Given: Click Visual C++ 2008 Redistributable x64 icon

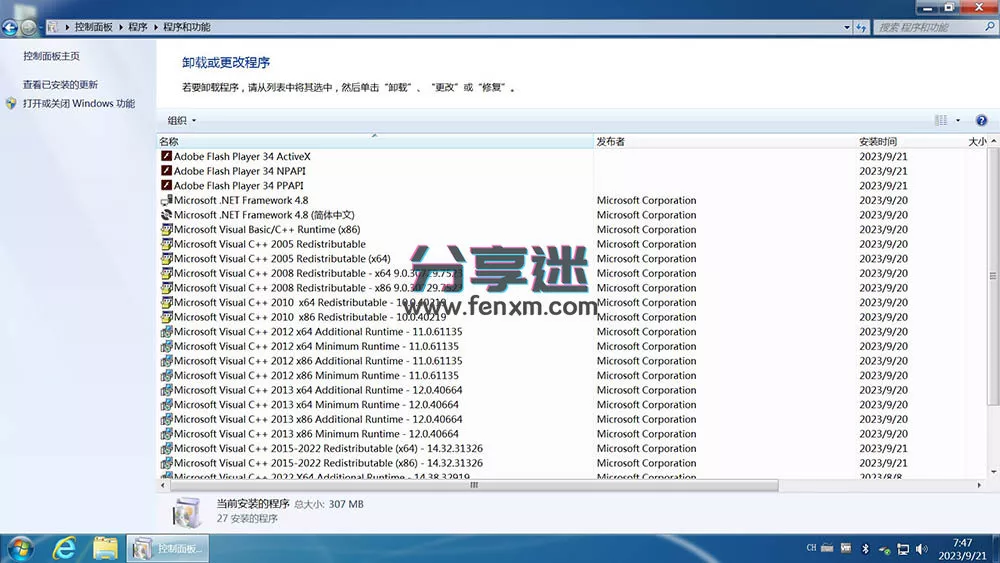Looking at the screenshot, I should [x=166, y=273].
